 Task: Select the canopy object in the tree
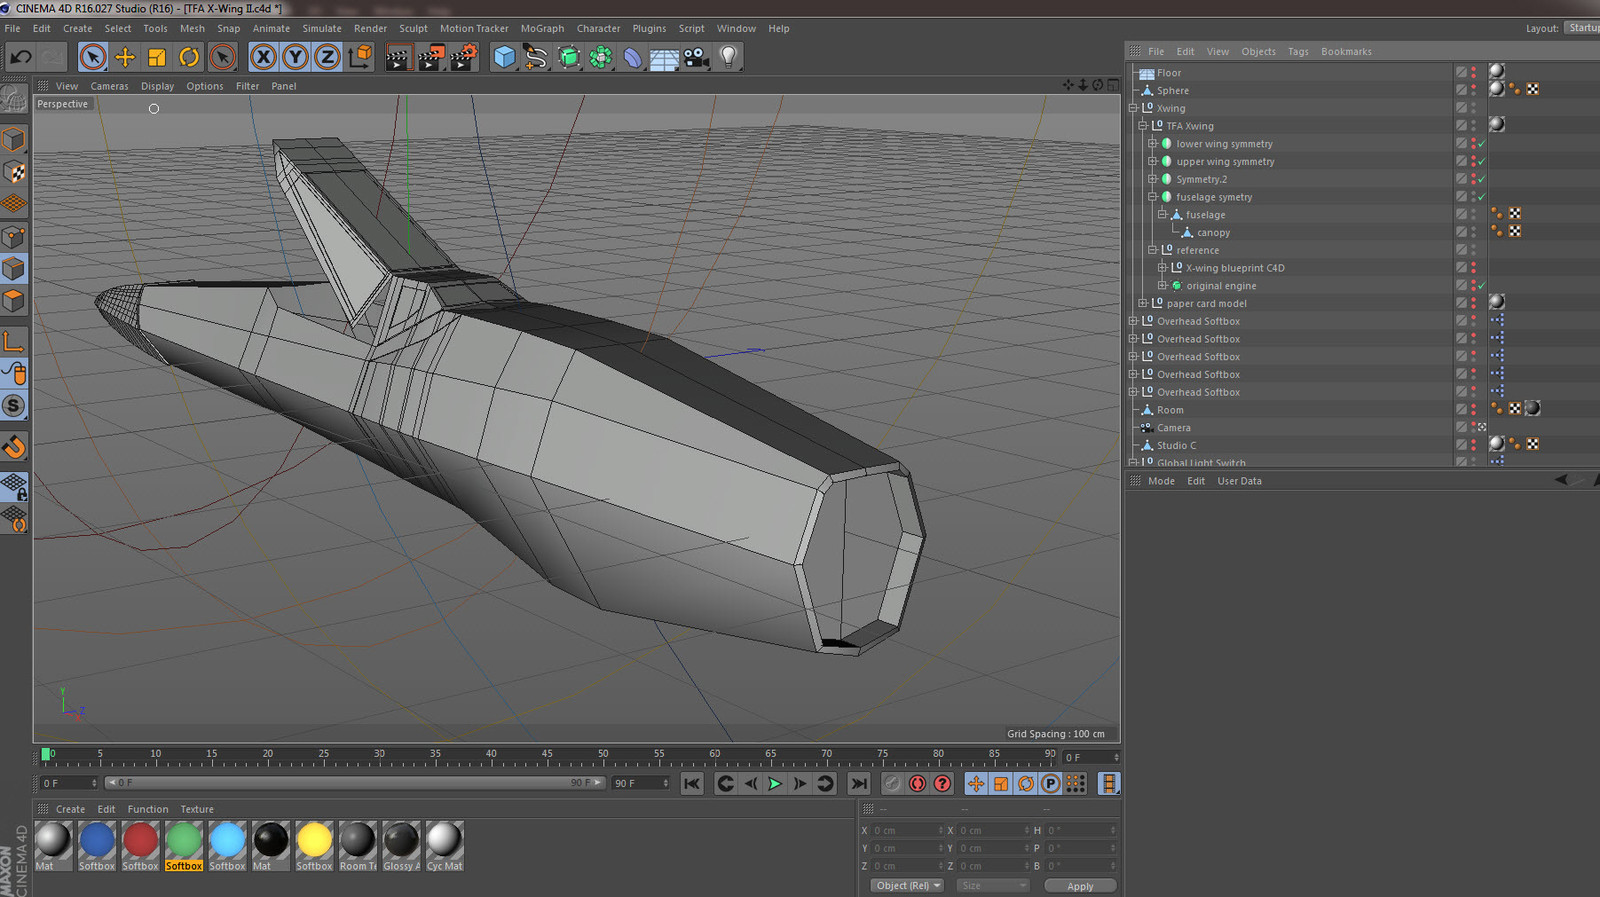point(1213,232)
